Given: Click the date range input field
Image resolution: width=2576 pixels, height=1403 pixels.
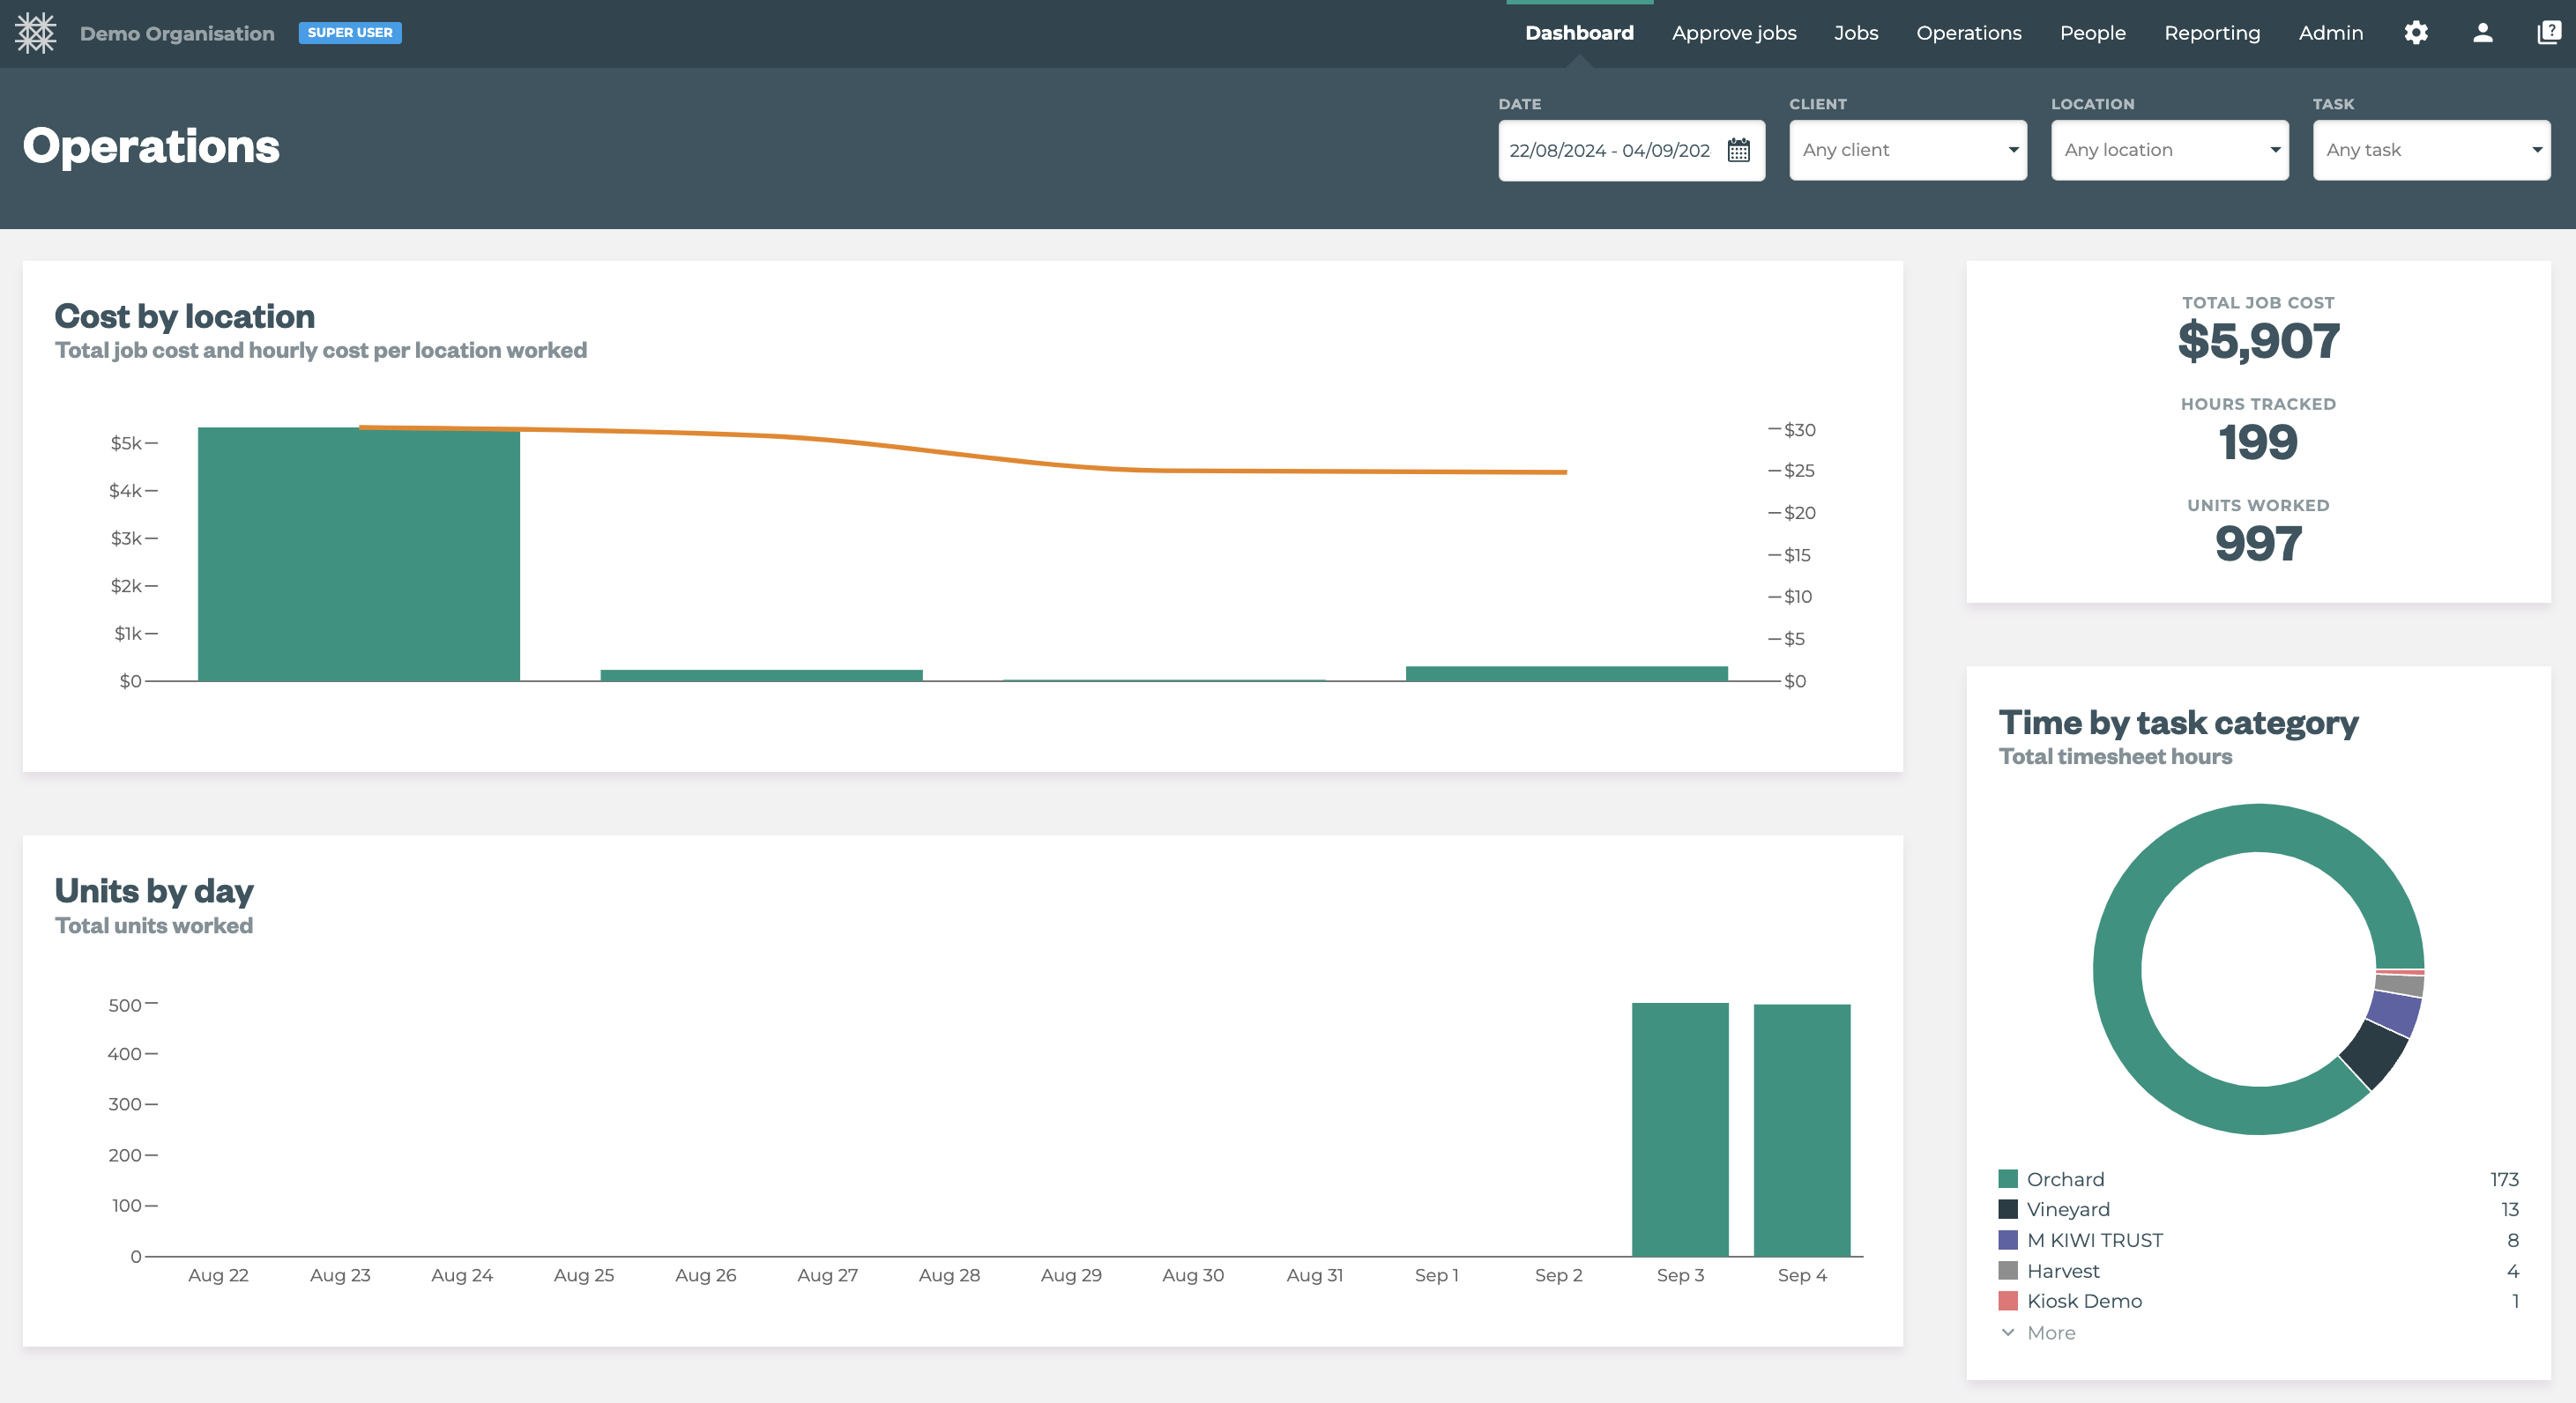Looking at the screenshot, I should tap(1610, 150).
